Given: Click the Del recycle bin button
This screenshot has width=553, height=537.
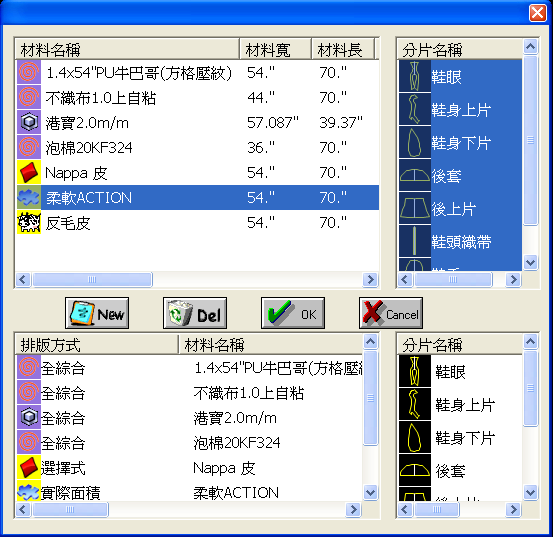Looking at the screenshot, I should click(x=195, y=313).
